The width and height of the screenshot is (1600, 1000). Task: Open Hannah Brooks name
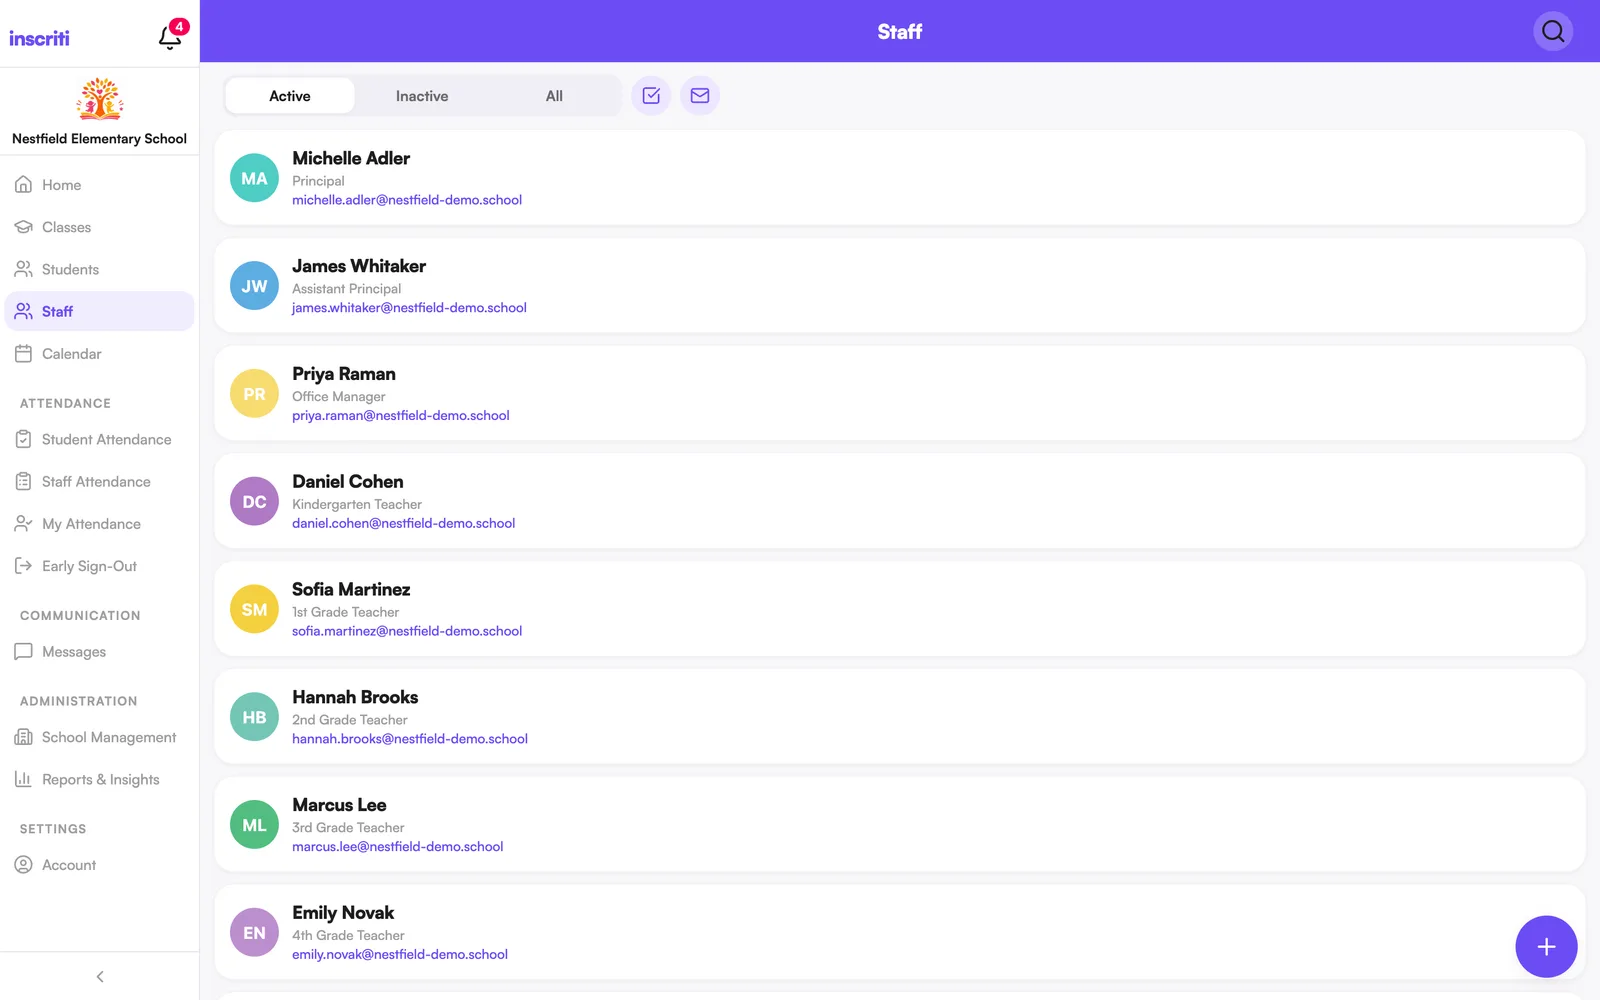[355, 697]
